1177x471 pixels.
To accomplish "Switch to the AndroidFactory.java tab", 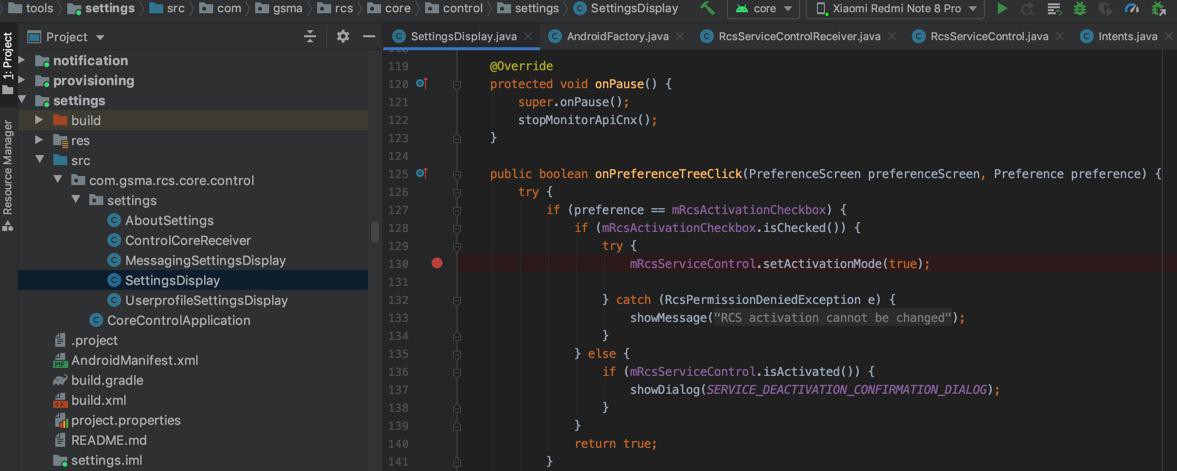I will pos(617,36).
